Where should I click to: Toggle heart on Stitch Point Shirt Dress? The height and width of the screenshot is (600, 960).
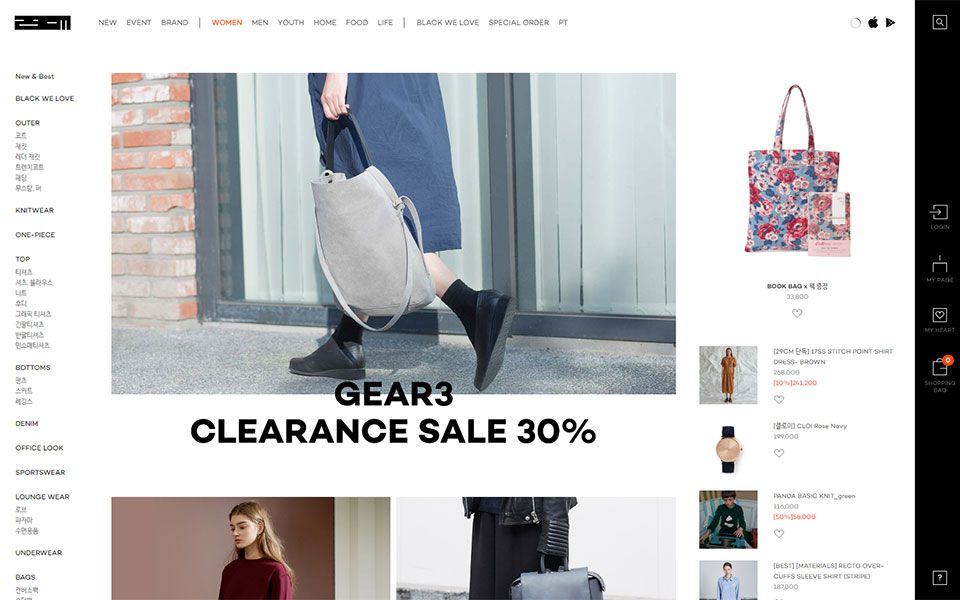tap(779, 399)
